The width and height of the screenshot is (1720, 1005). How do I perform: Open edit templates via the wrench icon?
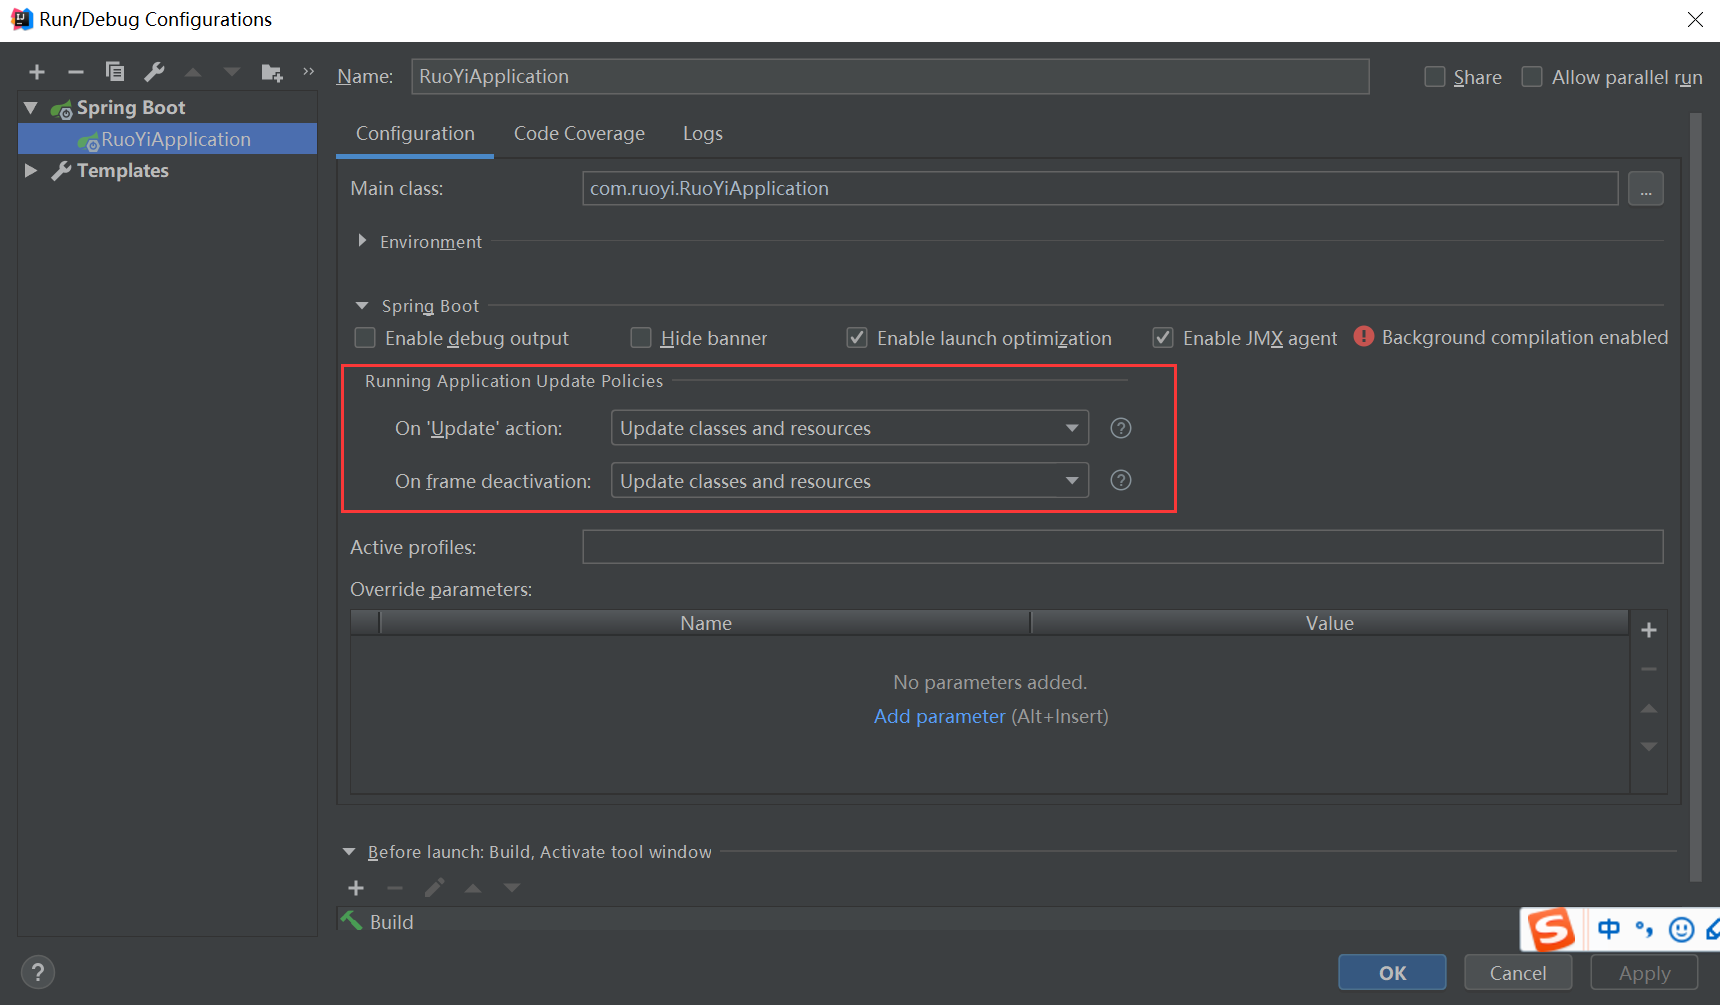(154, 71)
